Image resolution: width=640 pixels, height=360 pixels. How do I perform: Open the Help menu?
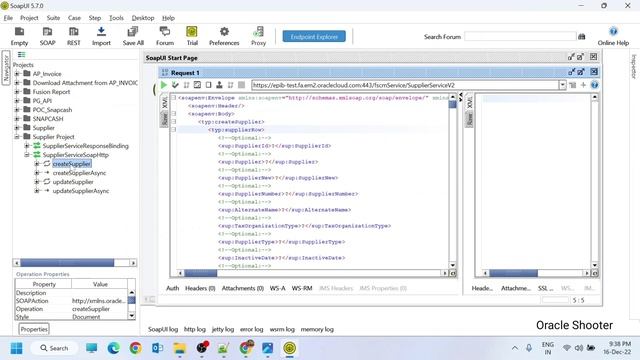[168, 18]
